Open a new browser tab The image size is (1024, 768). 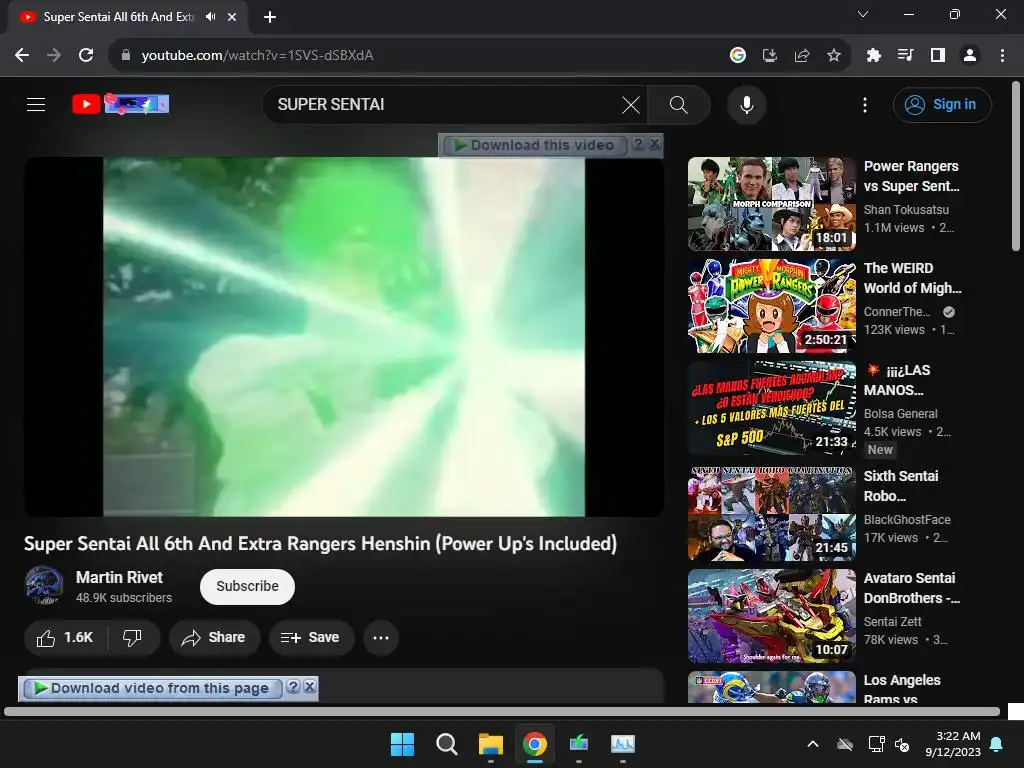coord(270,17)
